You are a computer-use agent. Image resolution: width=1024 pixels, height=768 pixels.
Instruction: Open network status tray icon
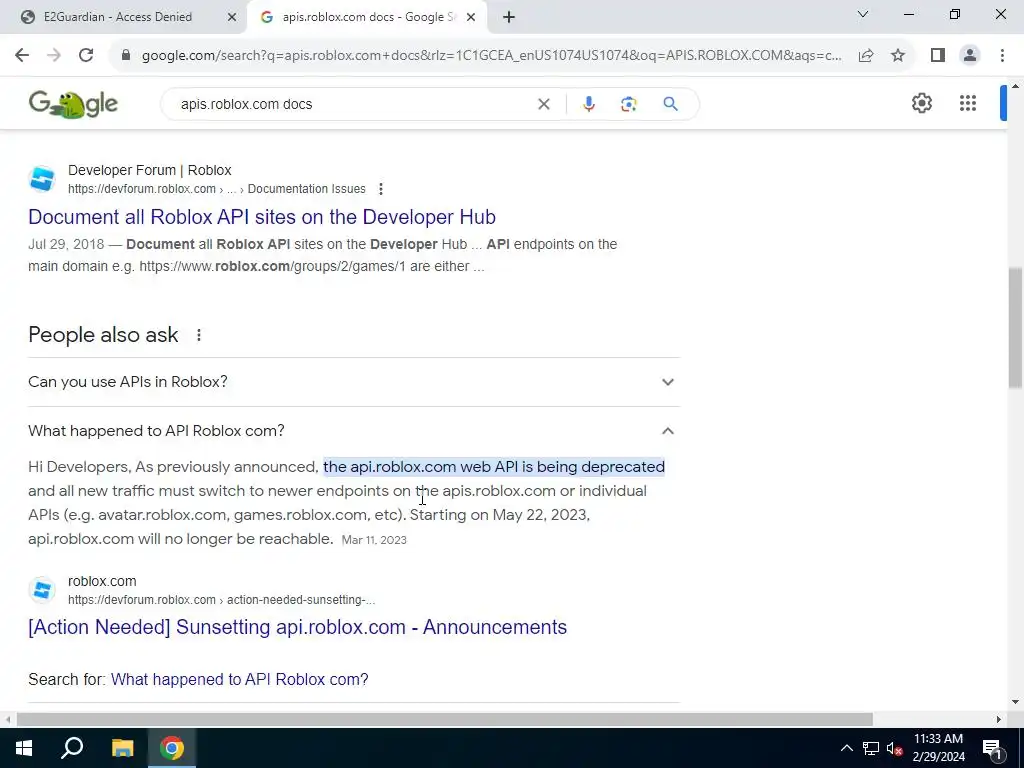[871, 748]
